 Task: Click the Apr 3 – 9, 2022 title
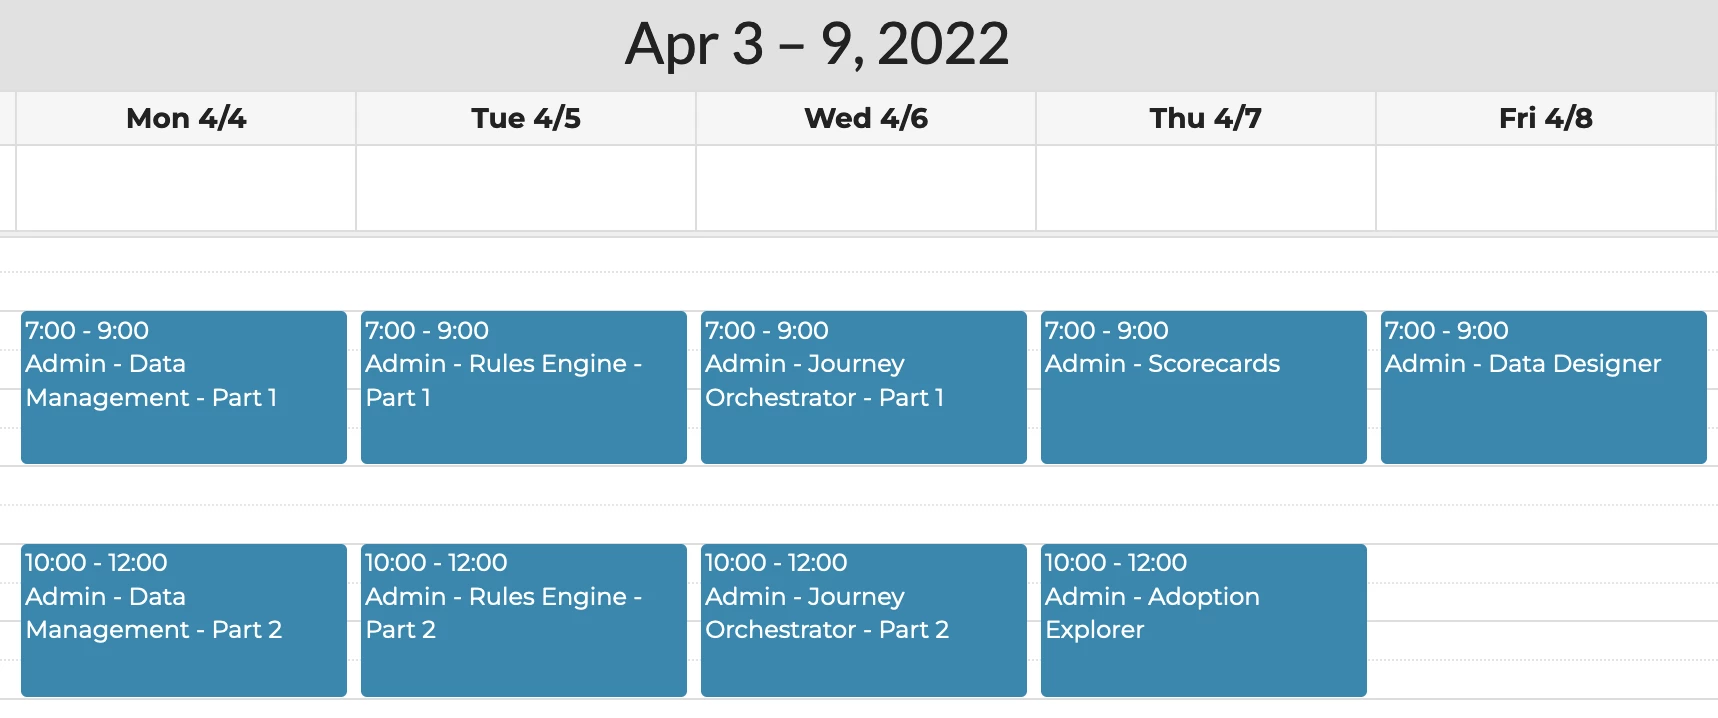coord(817,44)
